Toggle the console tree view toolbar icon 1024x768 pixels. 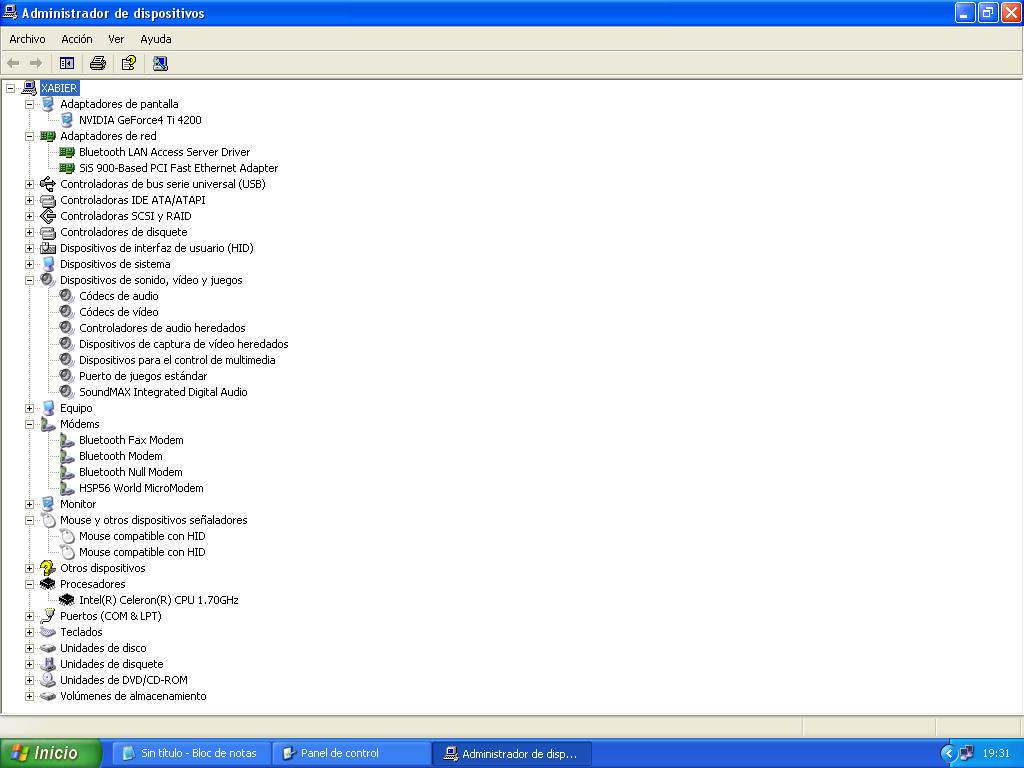click(x=67, y=63)
